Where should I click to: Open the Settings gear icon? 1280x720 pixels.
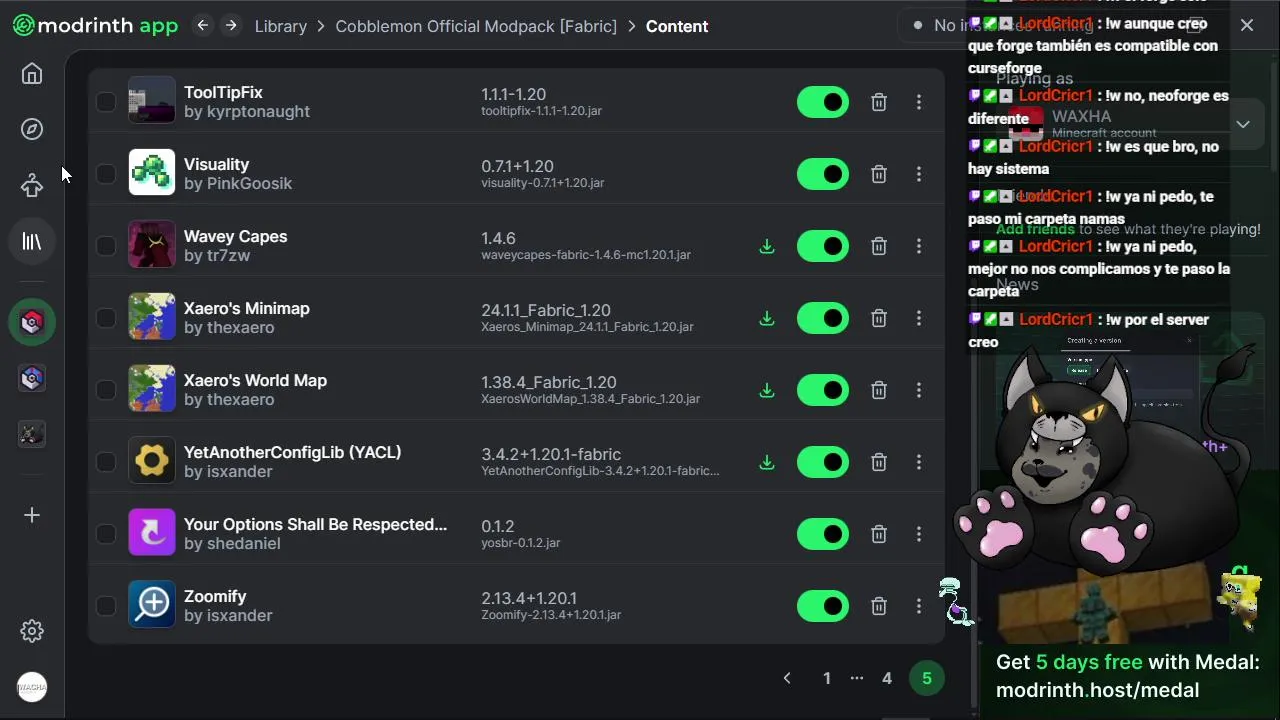click(32, 631)
